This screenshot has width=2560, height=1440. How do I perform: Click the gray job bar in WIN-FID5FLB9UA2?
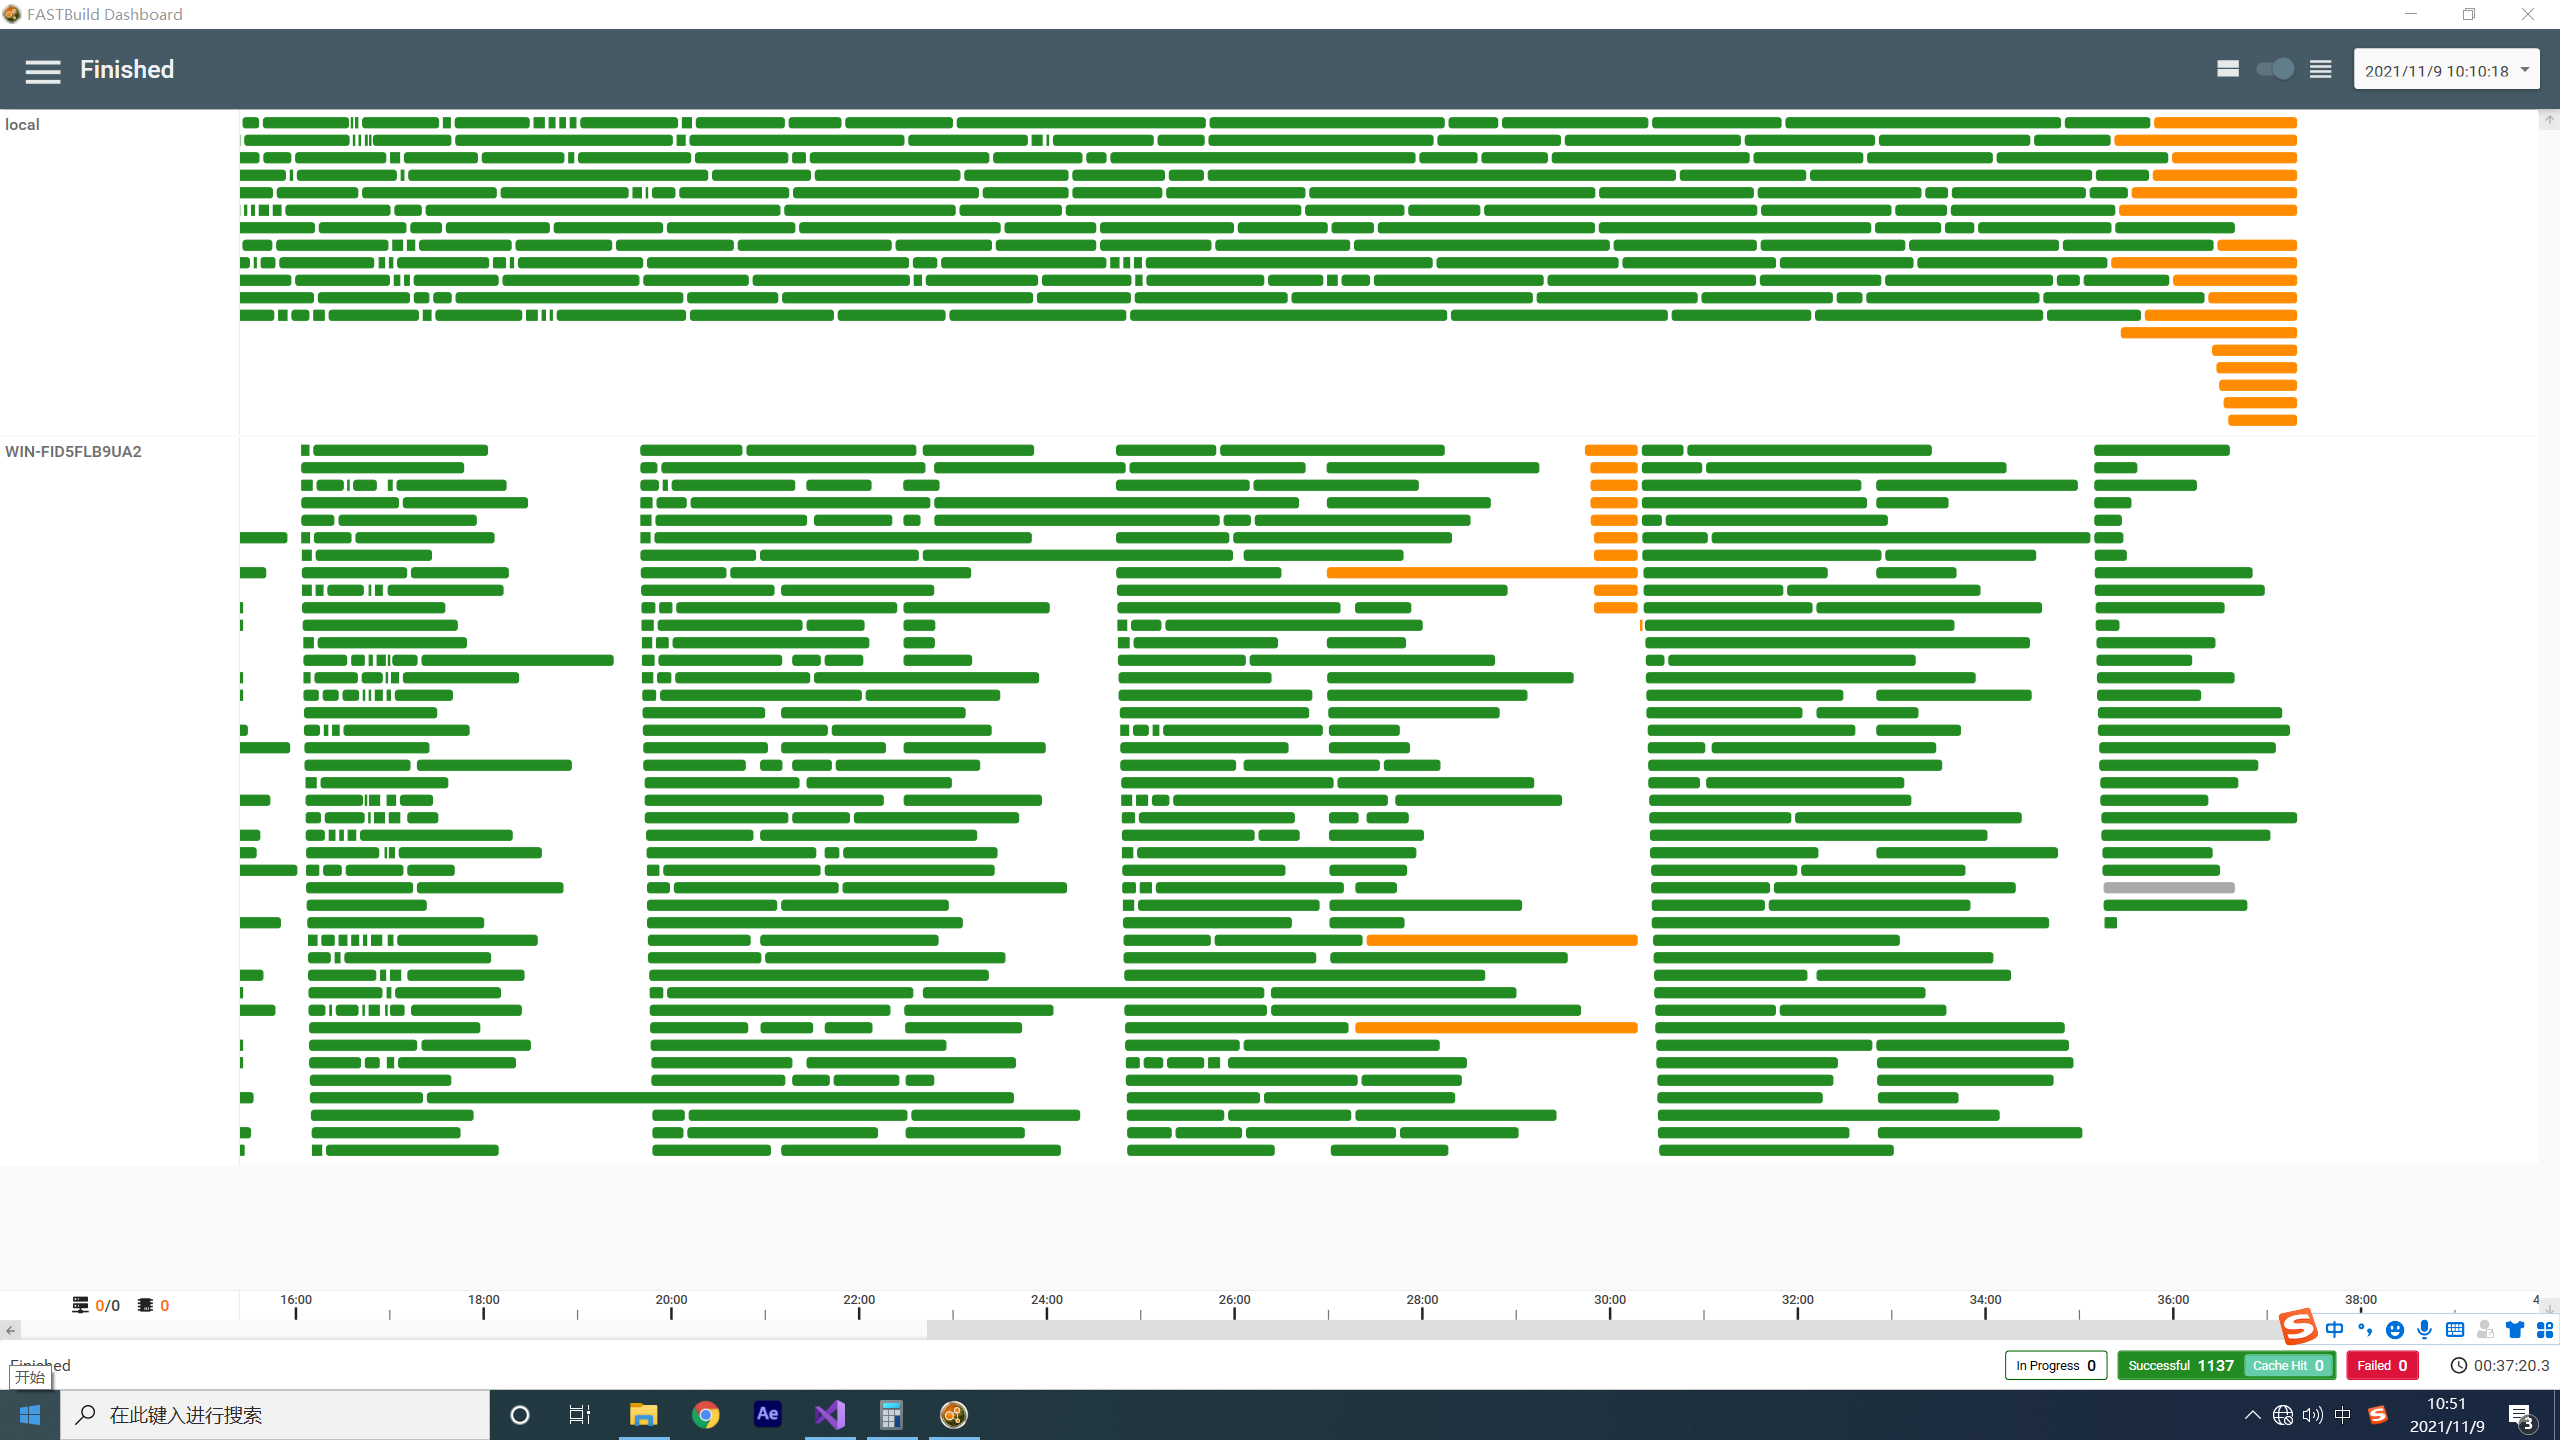[x=2168, y=888]
